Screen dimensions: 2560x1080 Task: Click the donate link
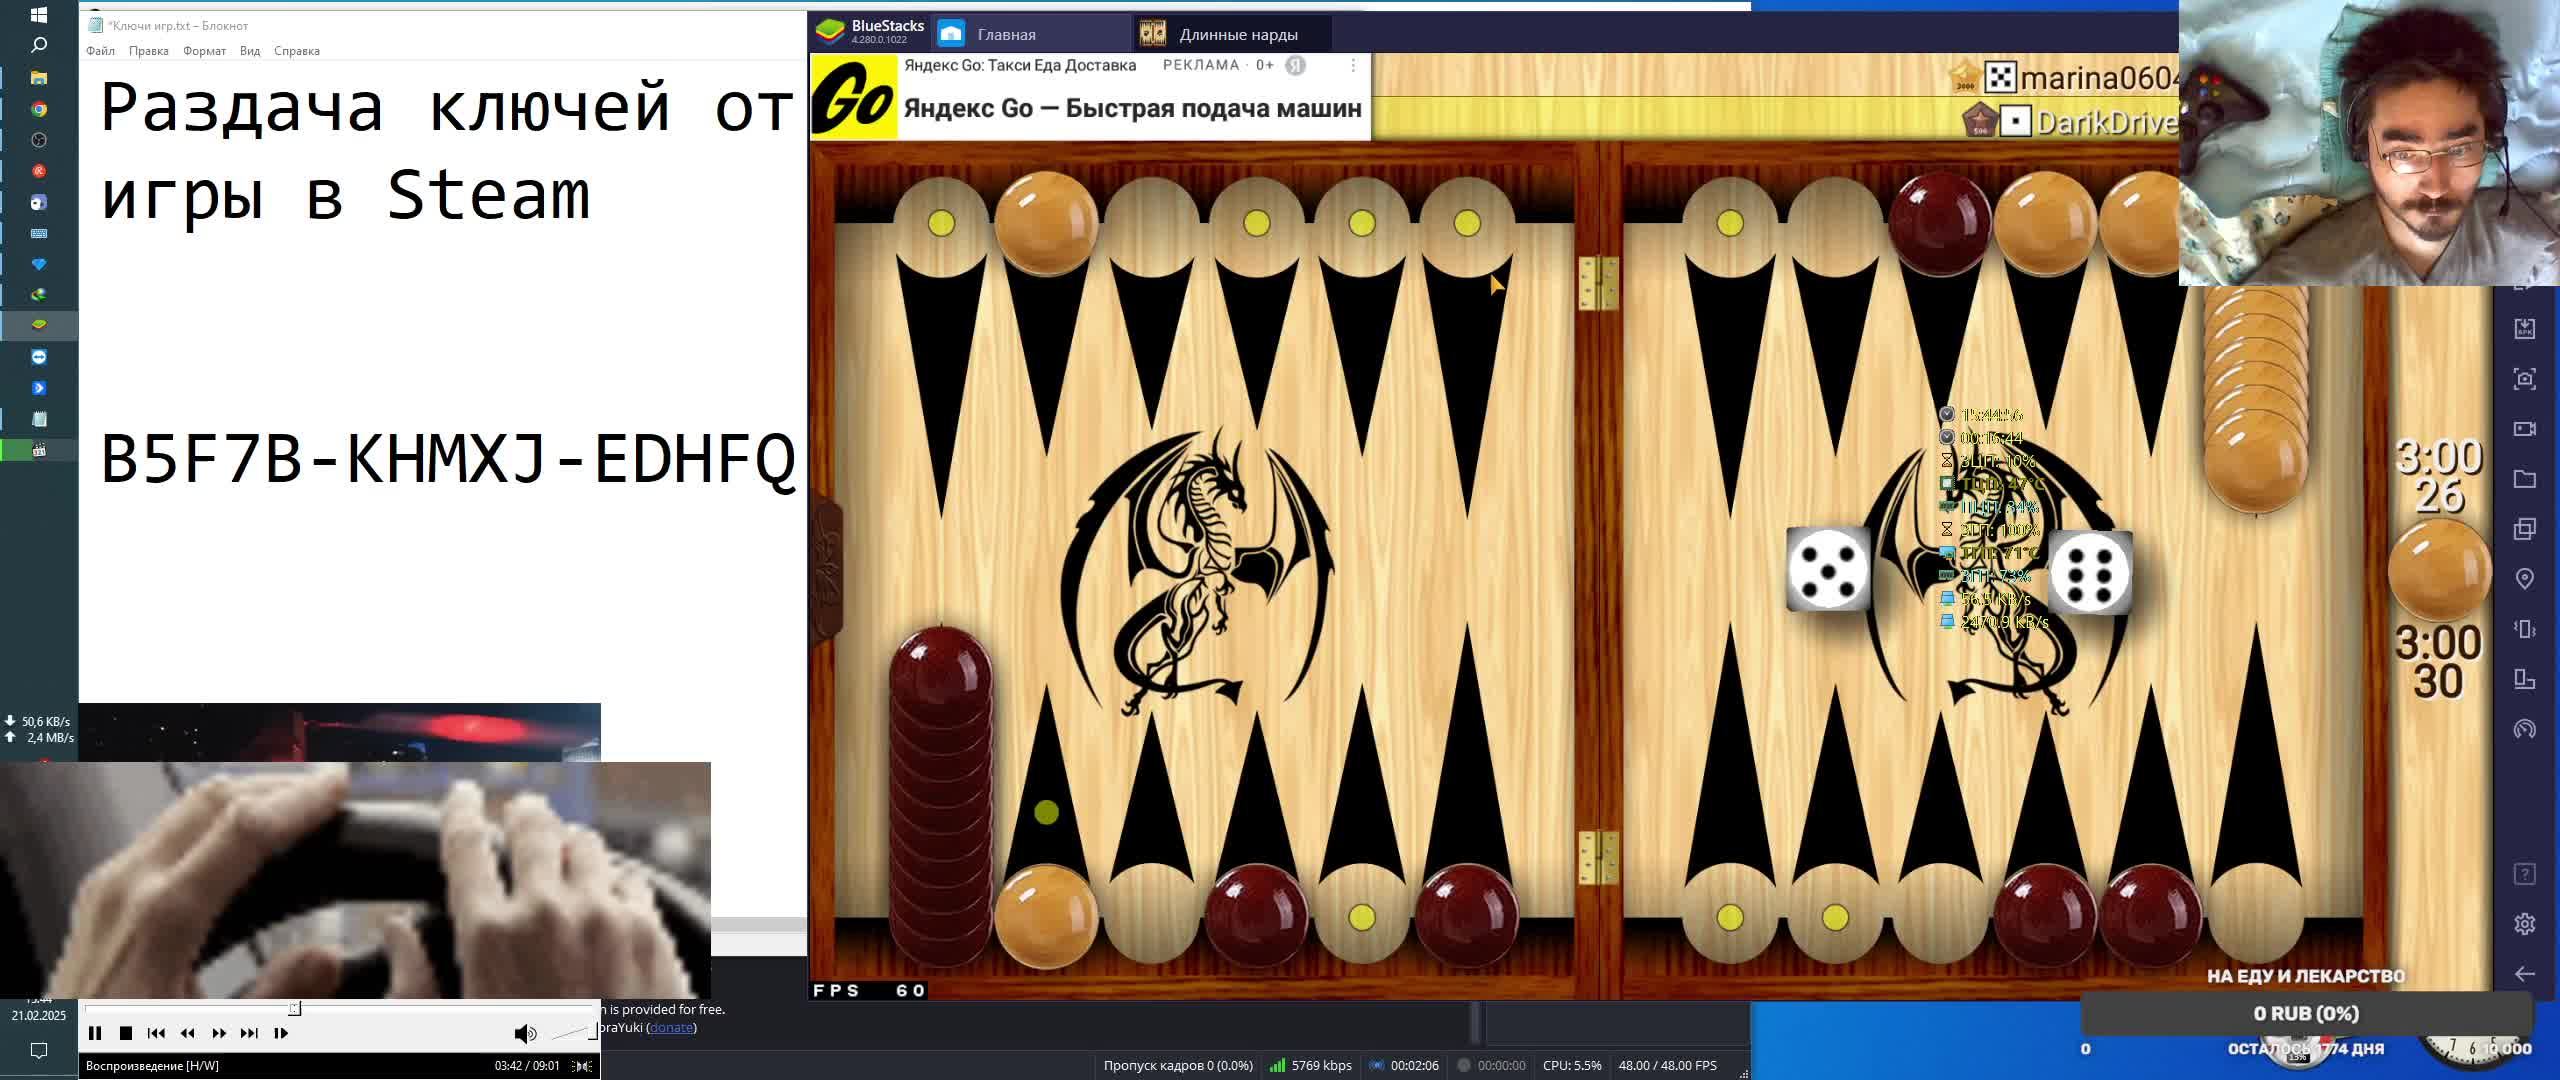point(671,1027)
